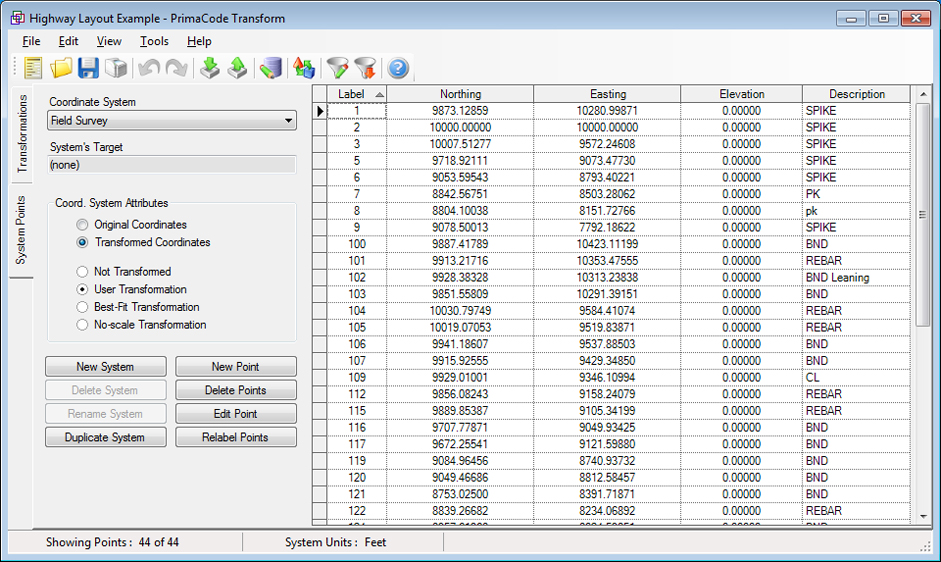Click Label cell 122
This screenshot has height=562, width=941.
click(356, 510)
